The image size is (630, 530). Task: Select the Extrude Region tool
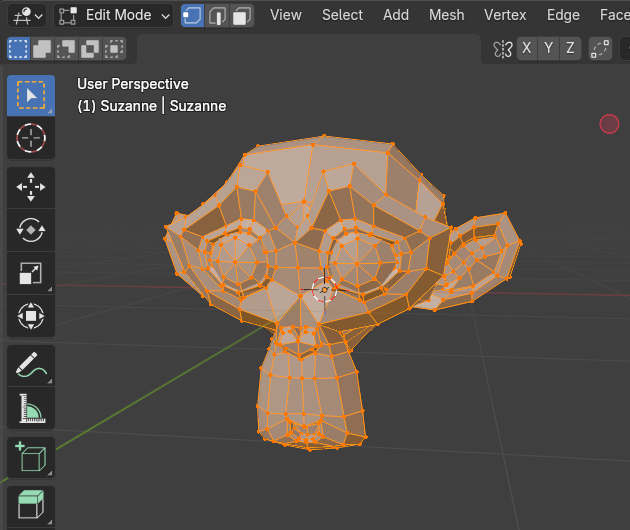pyautogui.click(x=31, y=505)
